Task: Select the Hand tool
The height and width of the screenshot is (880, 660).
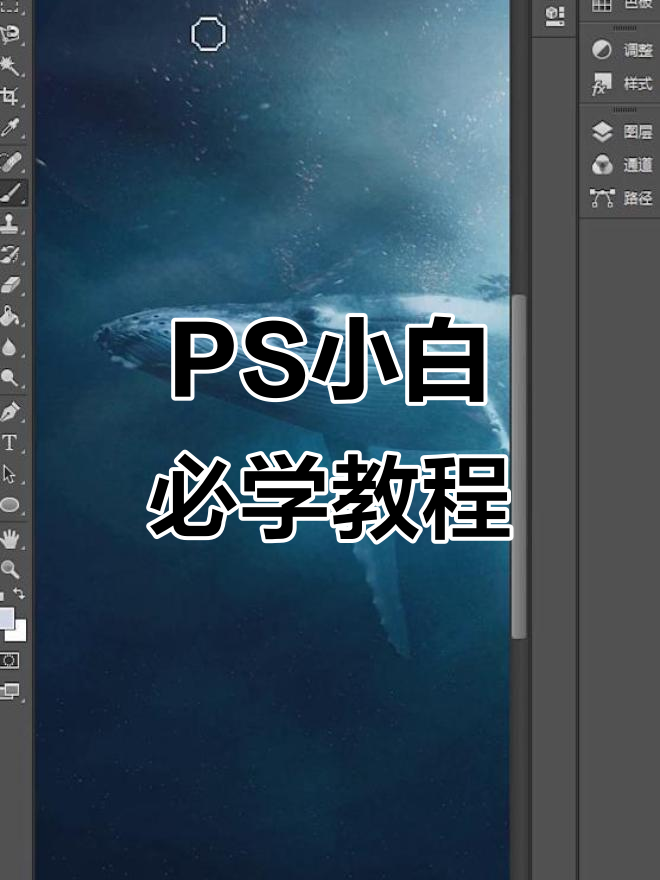Action: pyautogui.click(x=10, y=539)
